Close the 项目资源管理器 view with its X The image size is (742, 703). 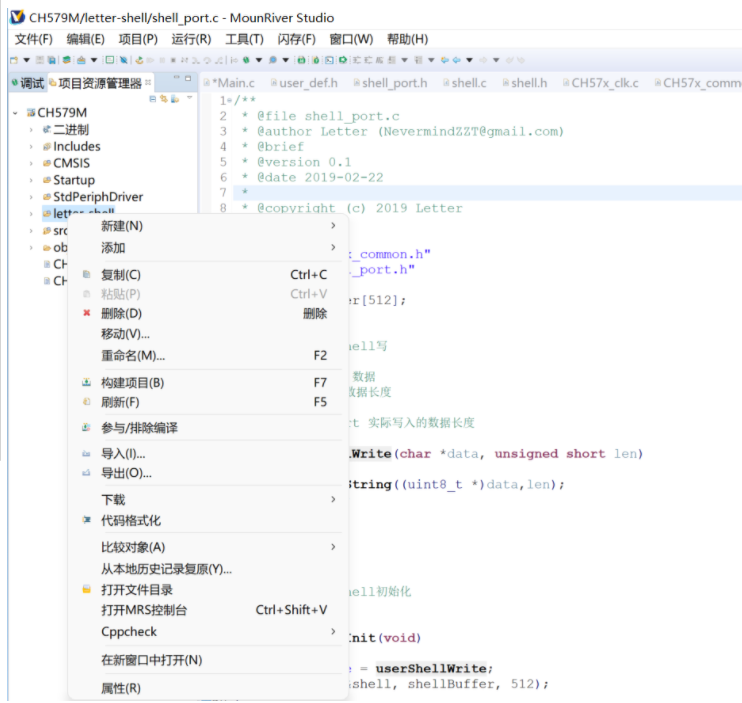pyautogui.click(x=148, y=82)
